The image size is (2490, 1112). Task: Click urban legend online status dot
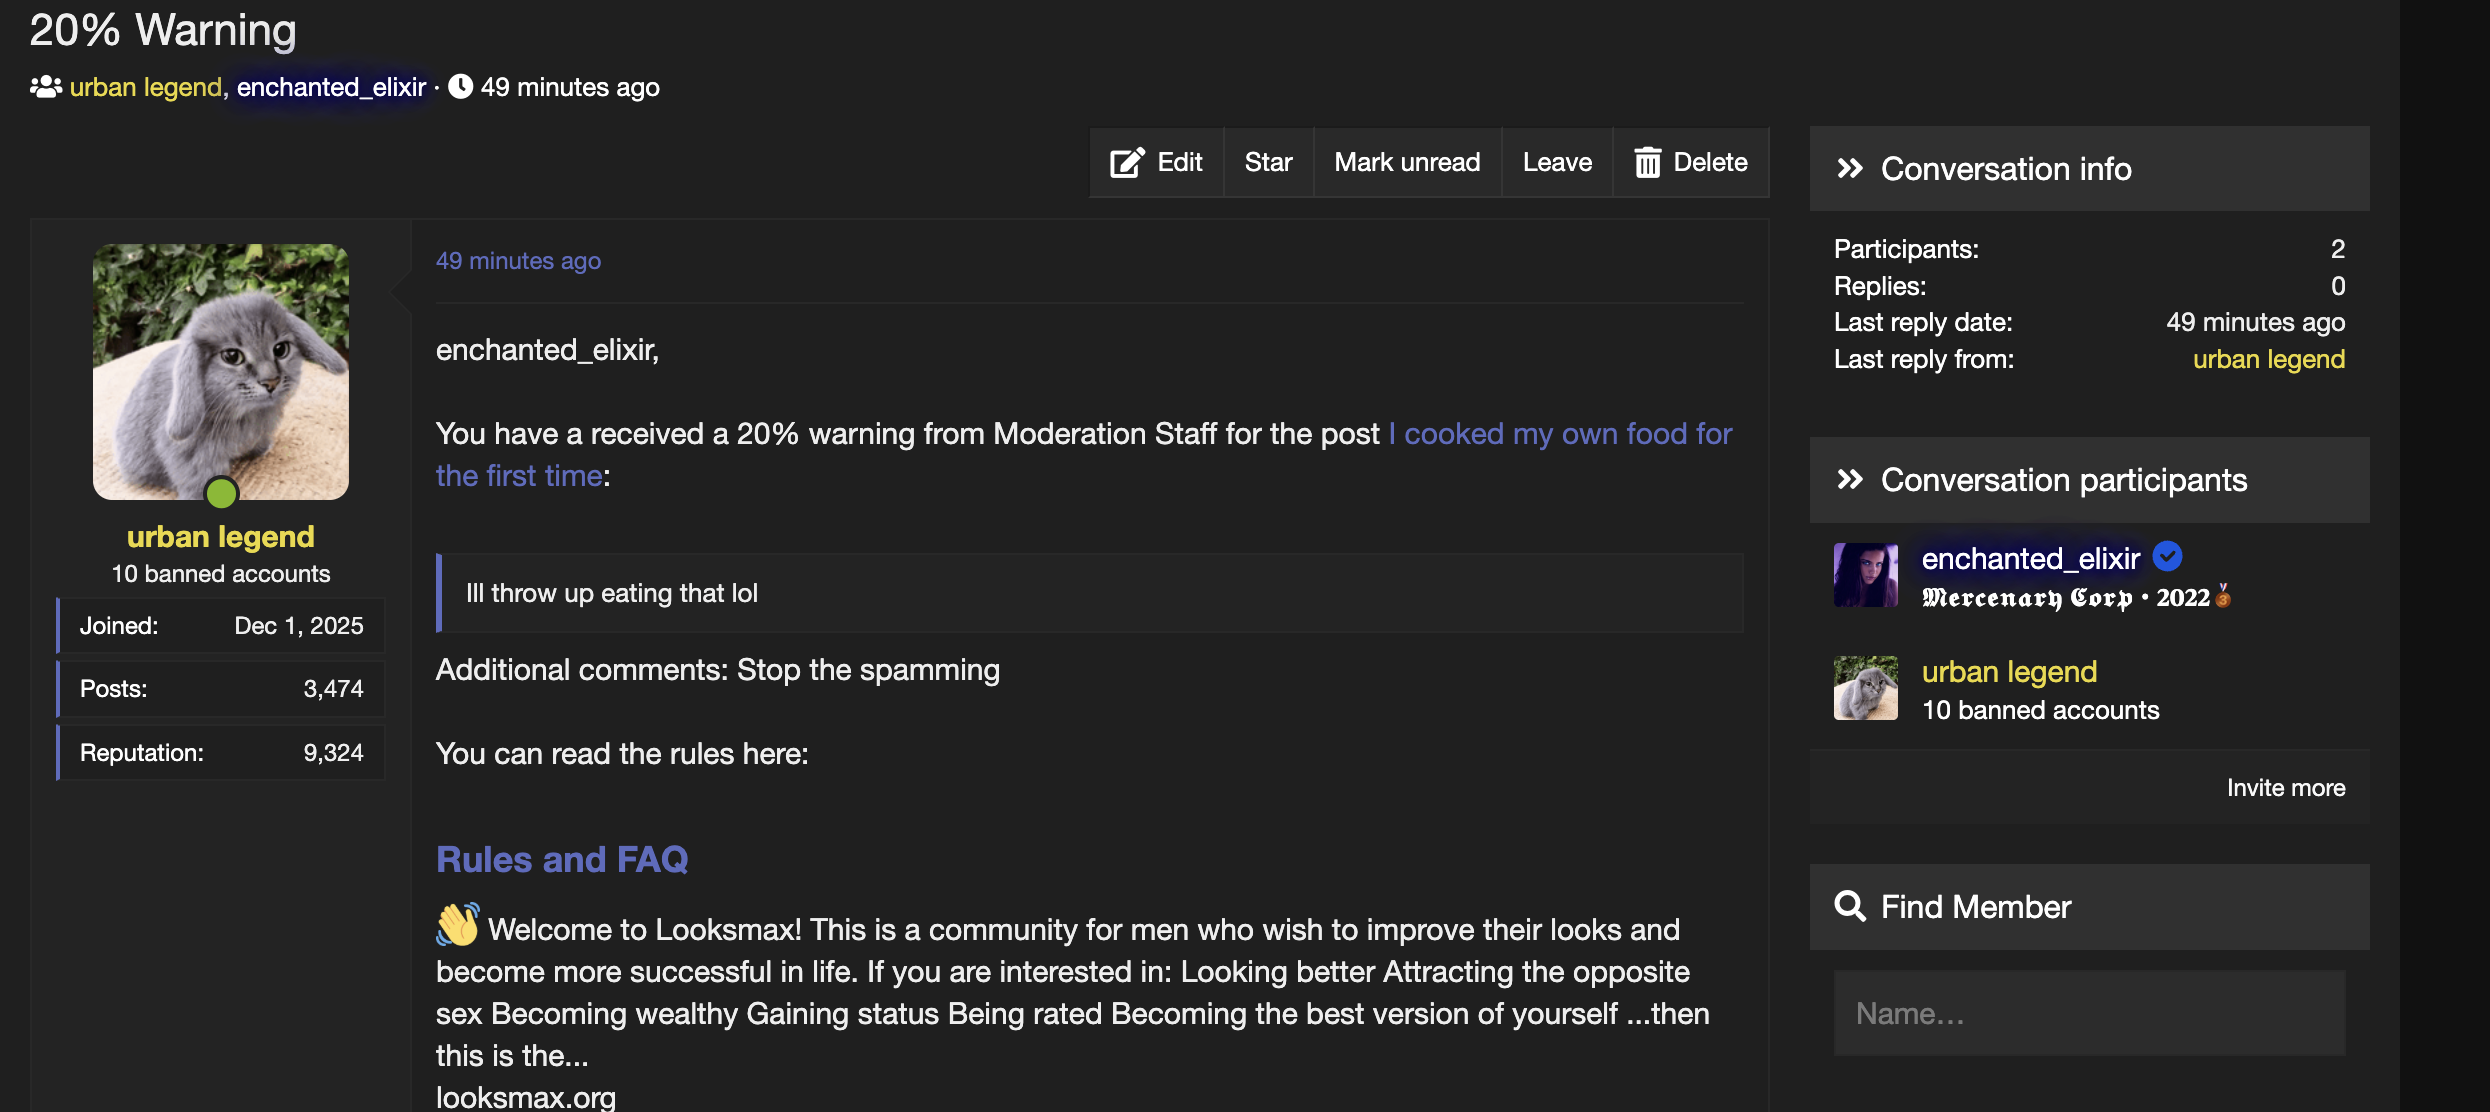221,493
